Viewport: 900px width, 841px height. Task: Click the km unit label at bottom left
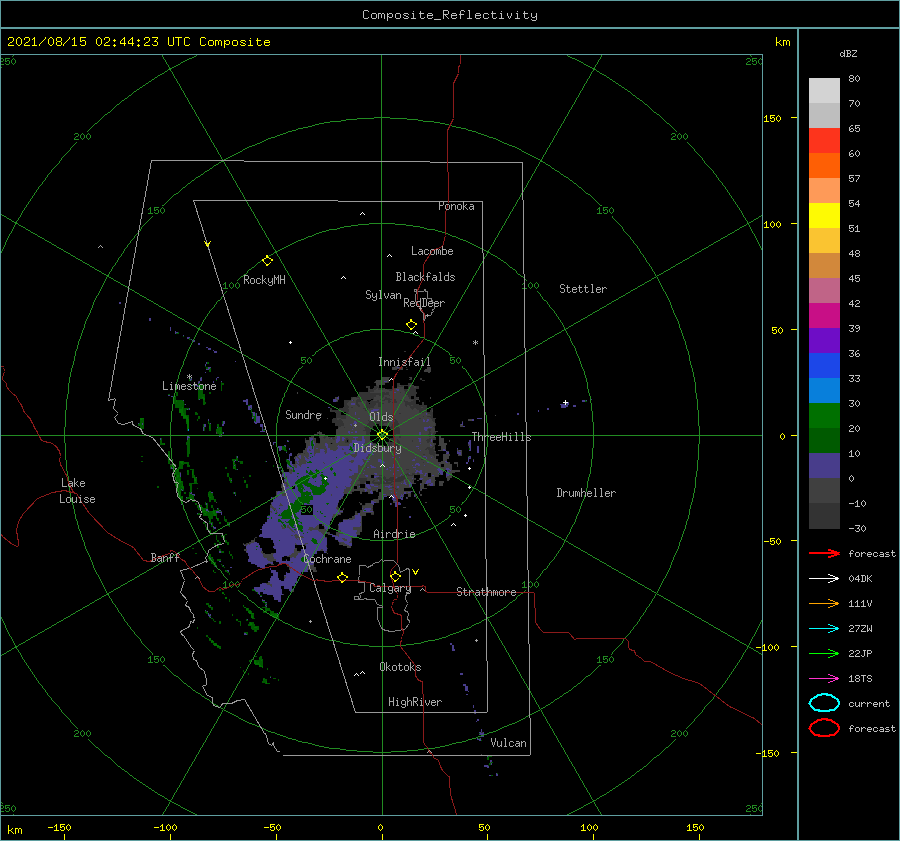pyautogui.click(x=14, y=830)
